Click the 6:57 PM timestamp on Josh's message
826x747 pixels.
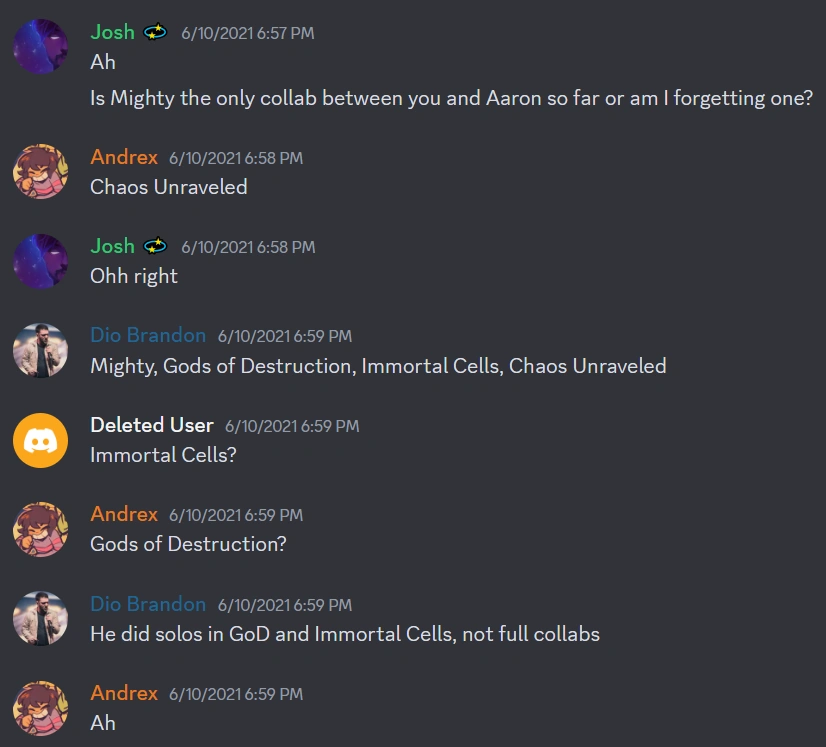click(x=247, y=33)
